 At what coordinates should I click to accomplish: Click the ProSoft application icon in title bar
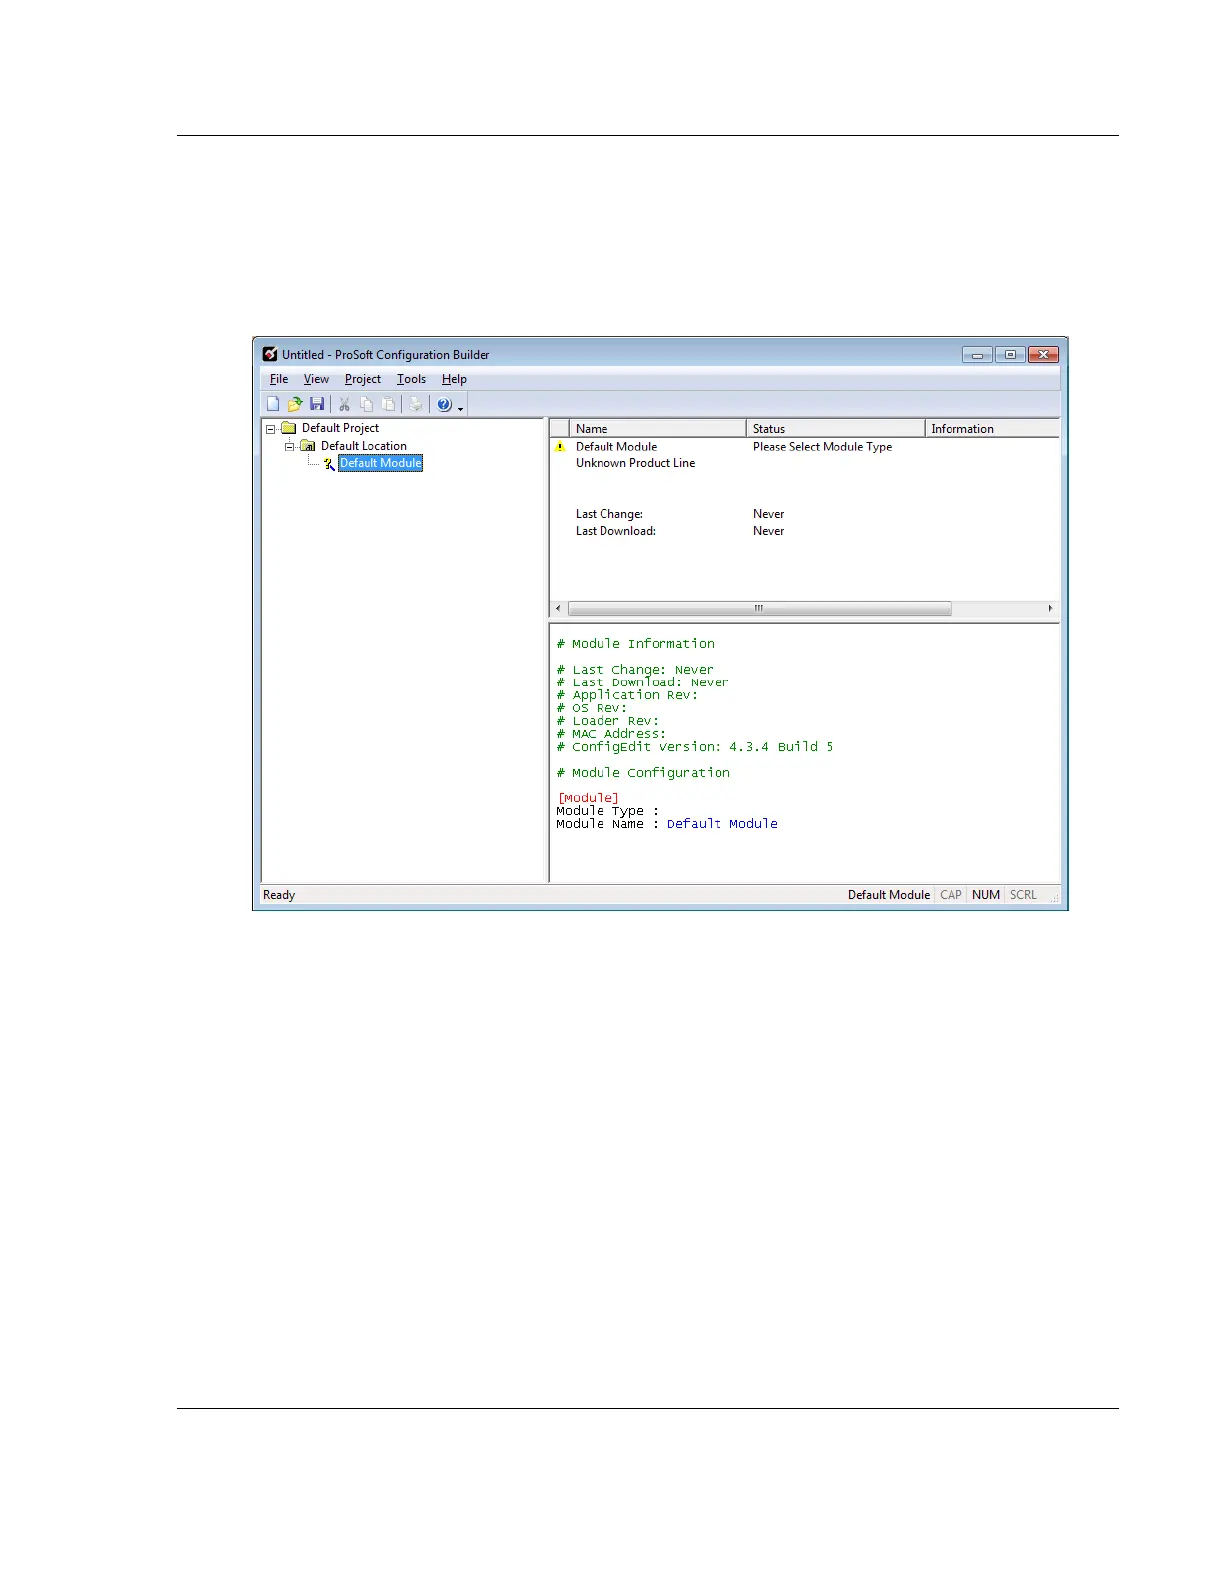point(270,354)
